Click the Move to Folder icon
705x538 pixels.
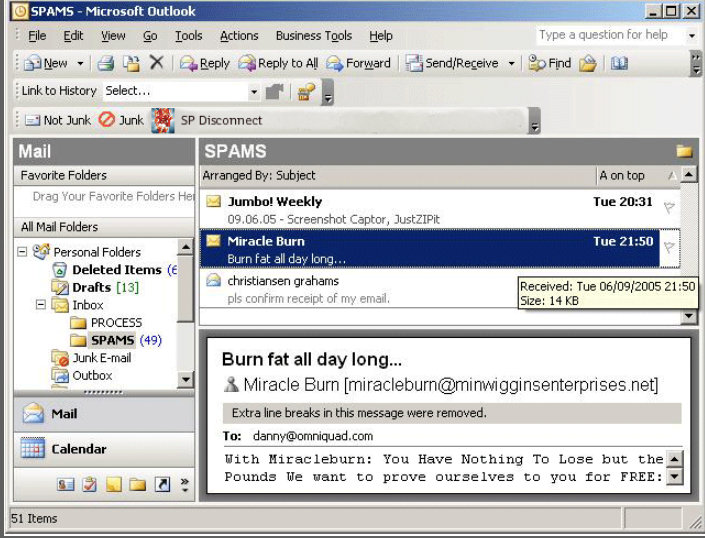(x=131, y=63)
